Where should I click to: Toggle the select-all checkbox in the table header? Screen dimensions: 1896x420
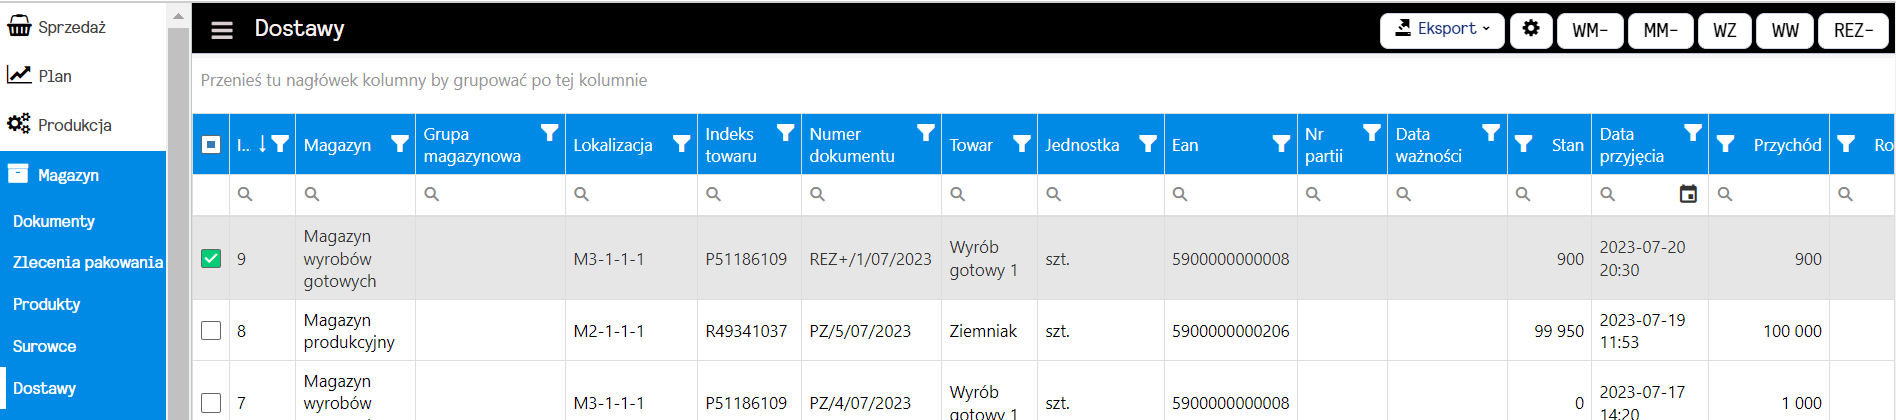pos(211,145)
